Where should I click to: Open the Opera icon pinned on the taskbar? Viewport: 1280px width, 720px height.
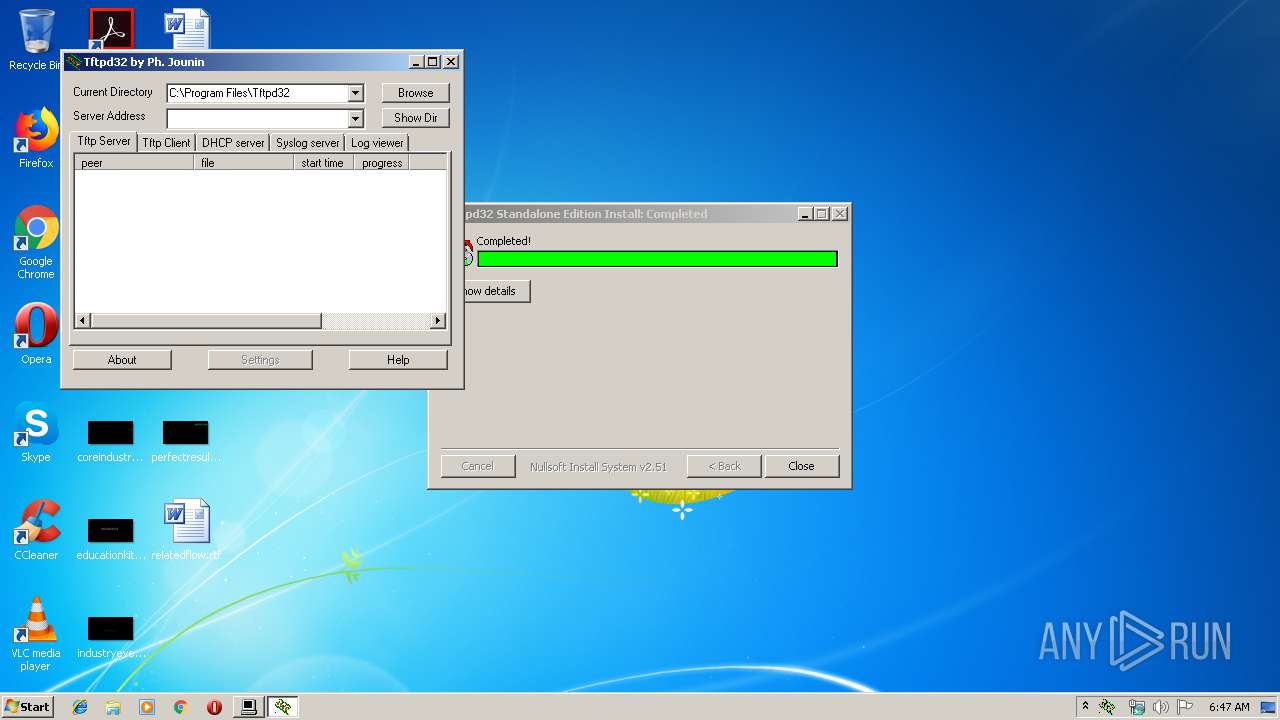(x=214, y=707)
